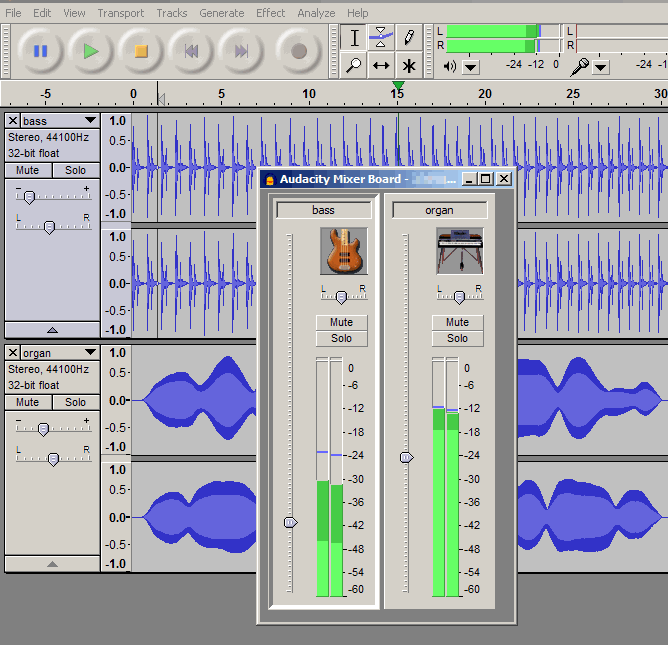The image size is (668, 645).
Task: Click the bass name button in Mixer Board
Action: pos(324,210)
